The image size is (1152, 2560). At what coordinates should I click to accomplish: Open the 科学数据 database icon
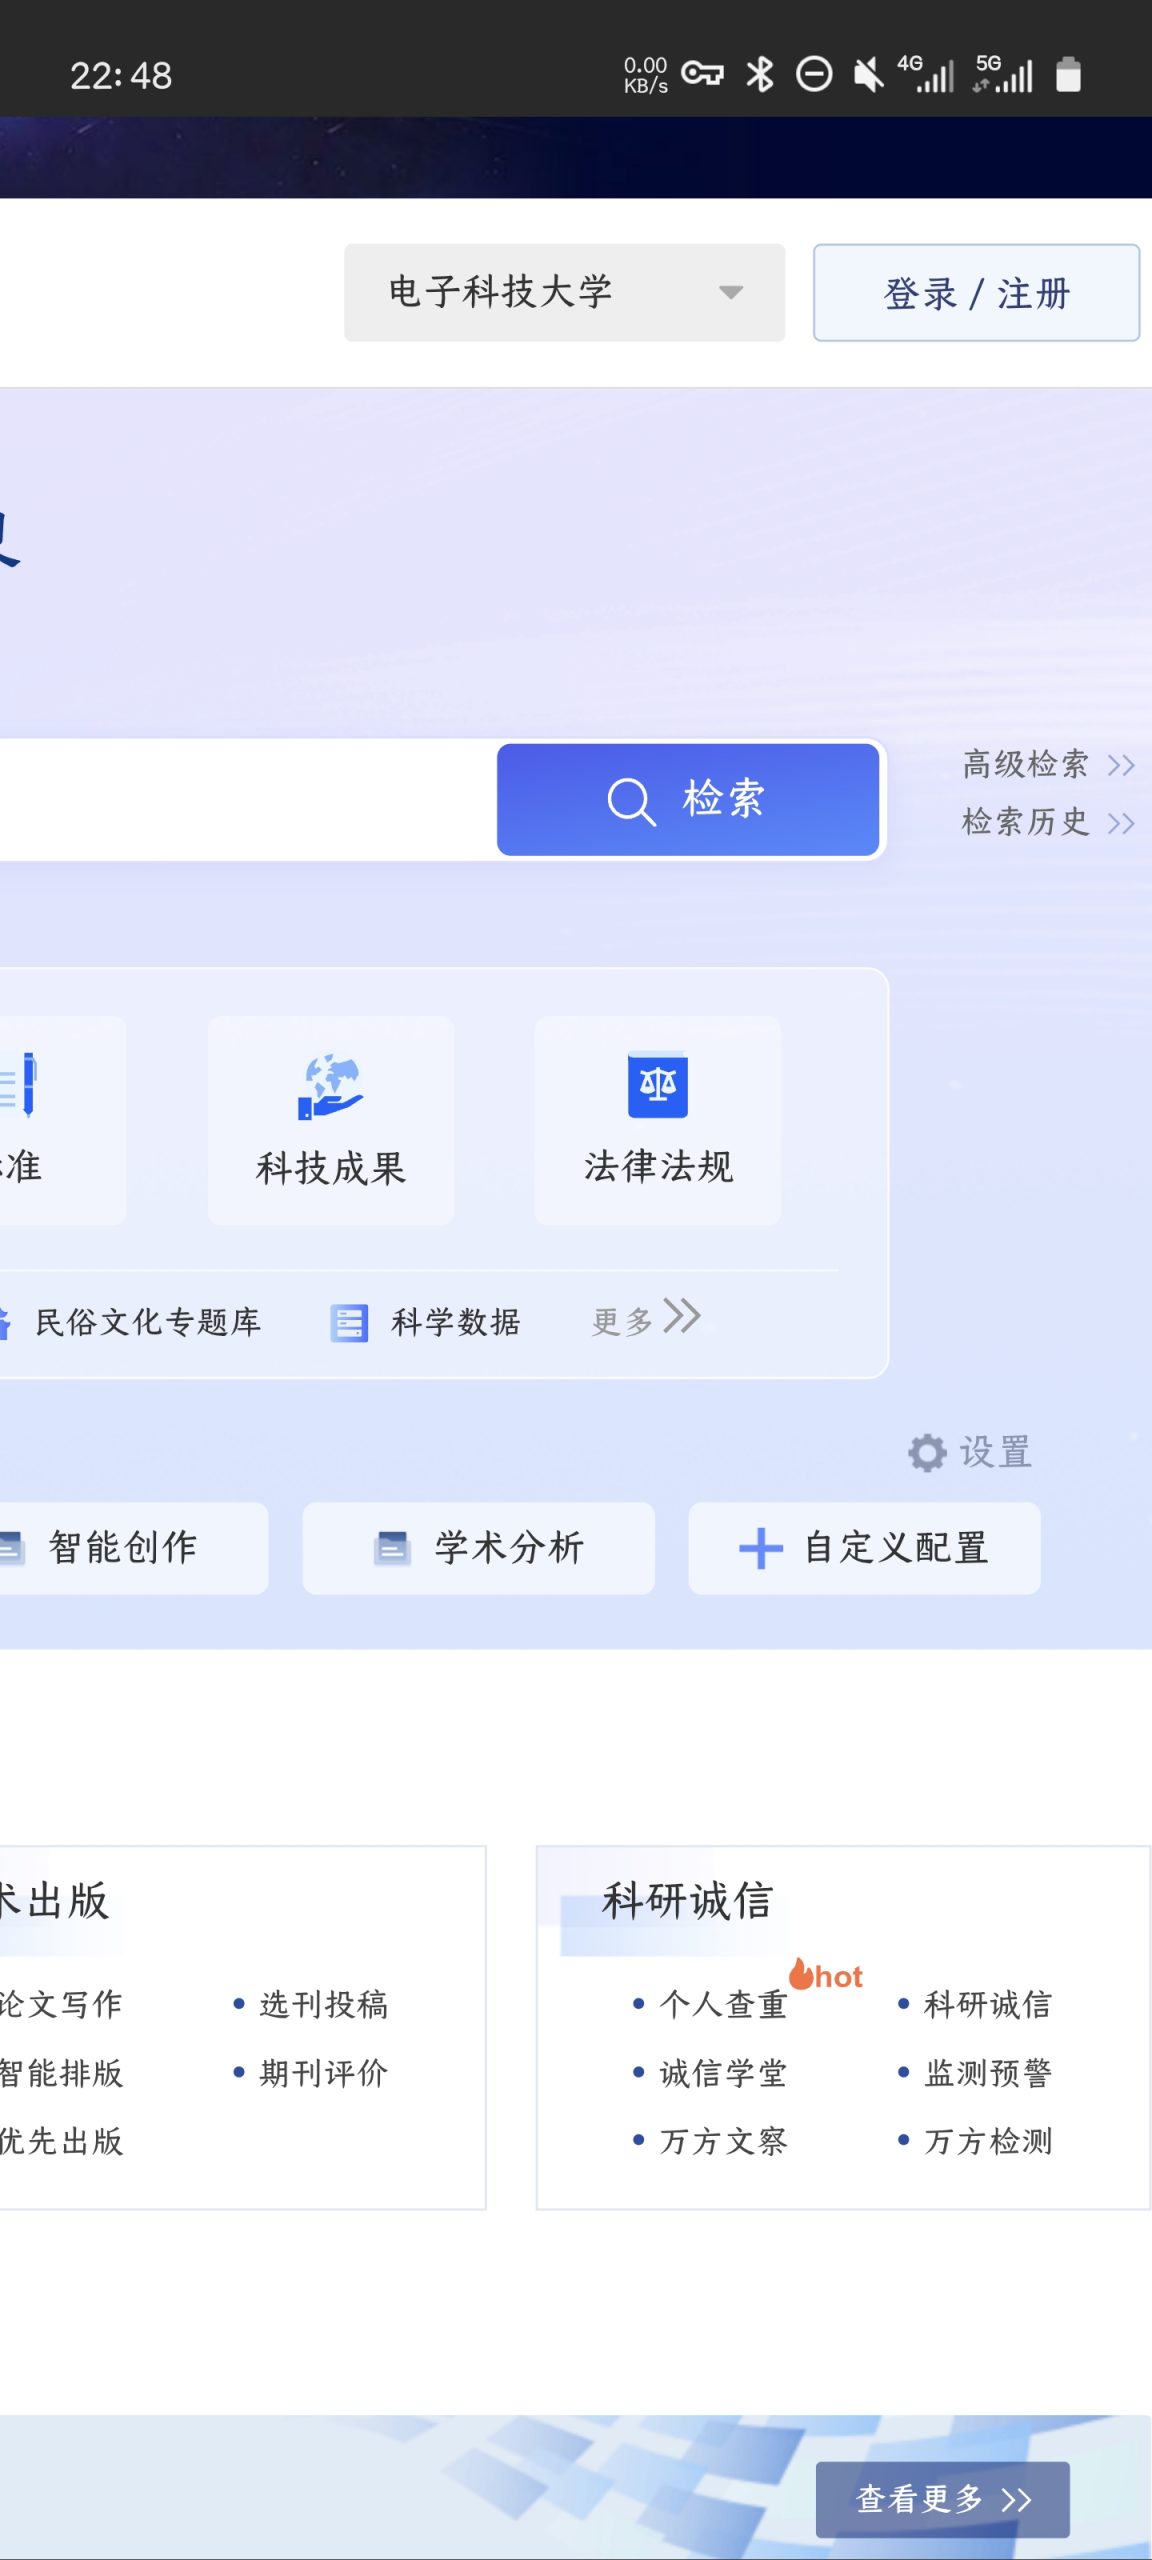tap(349, 1323)
